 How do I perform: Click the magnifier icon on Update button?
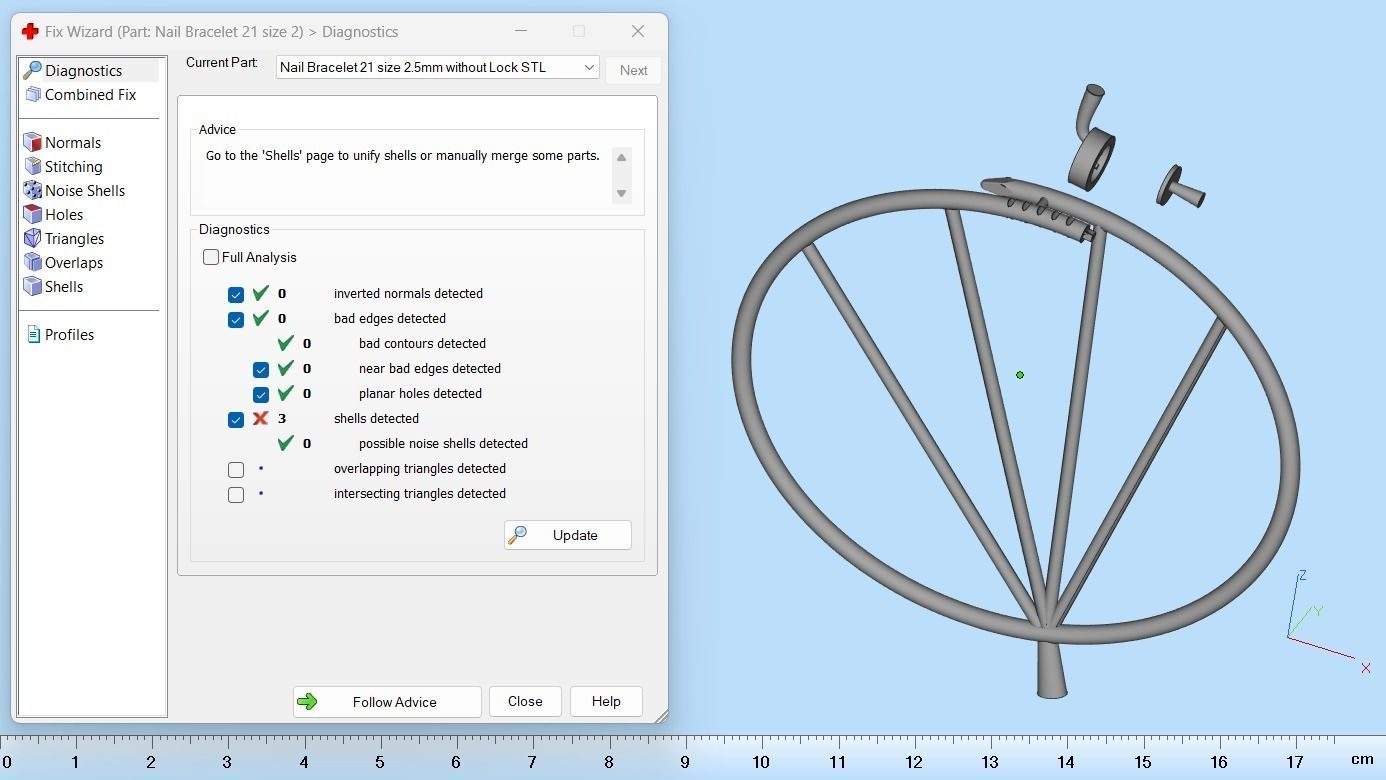517,535
